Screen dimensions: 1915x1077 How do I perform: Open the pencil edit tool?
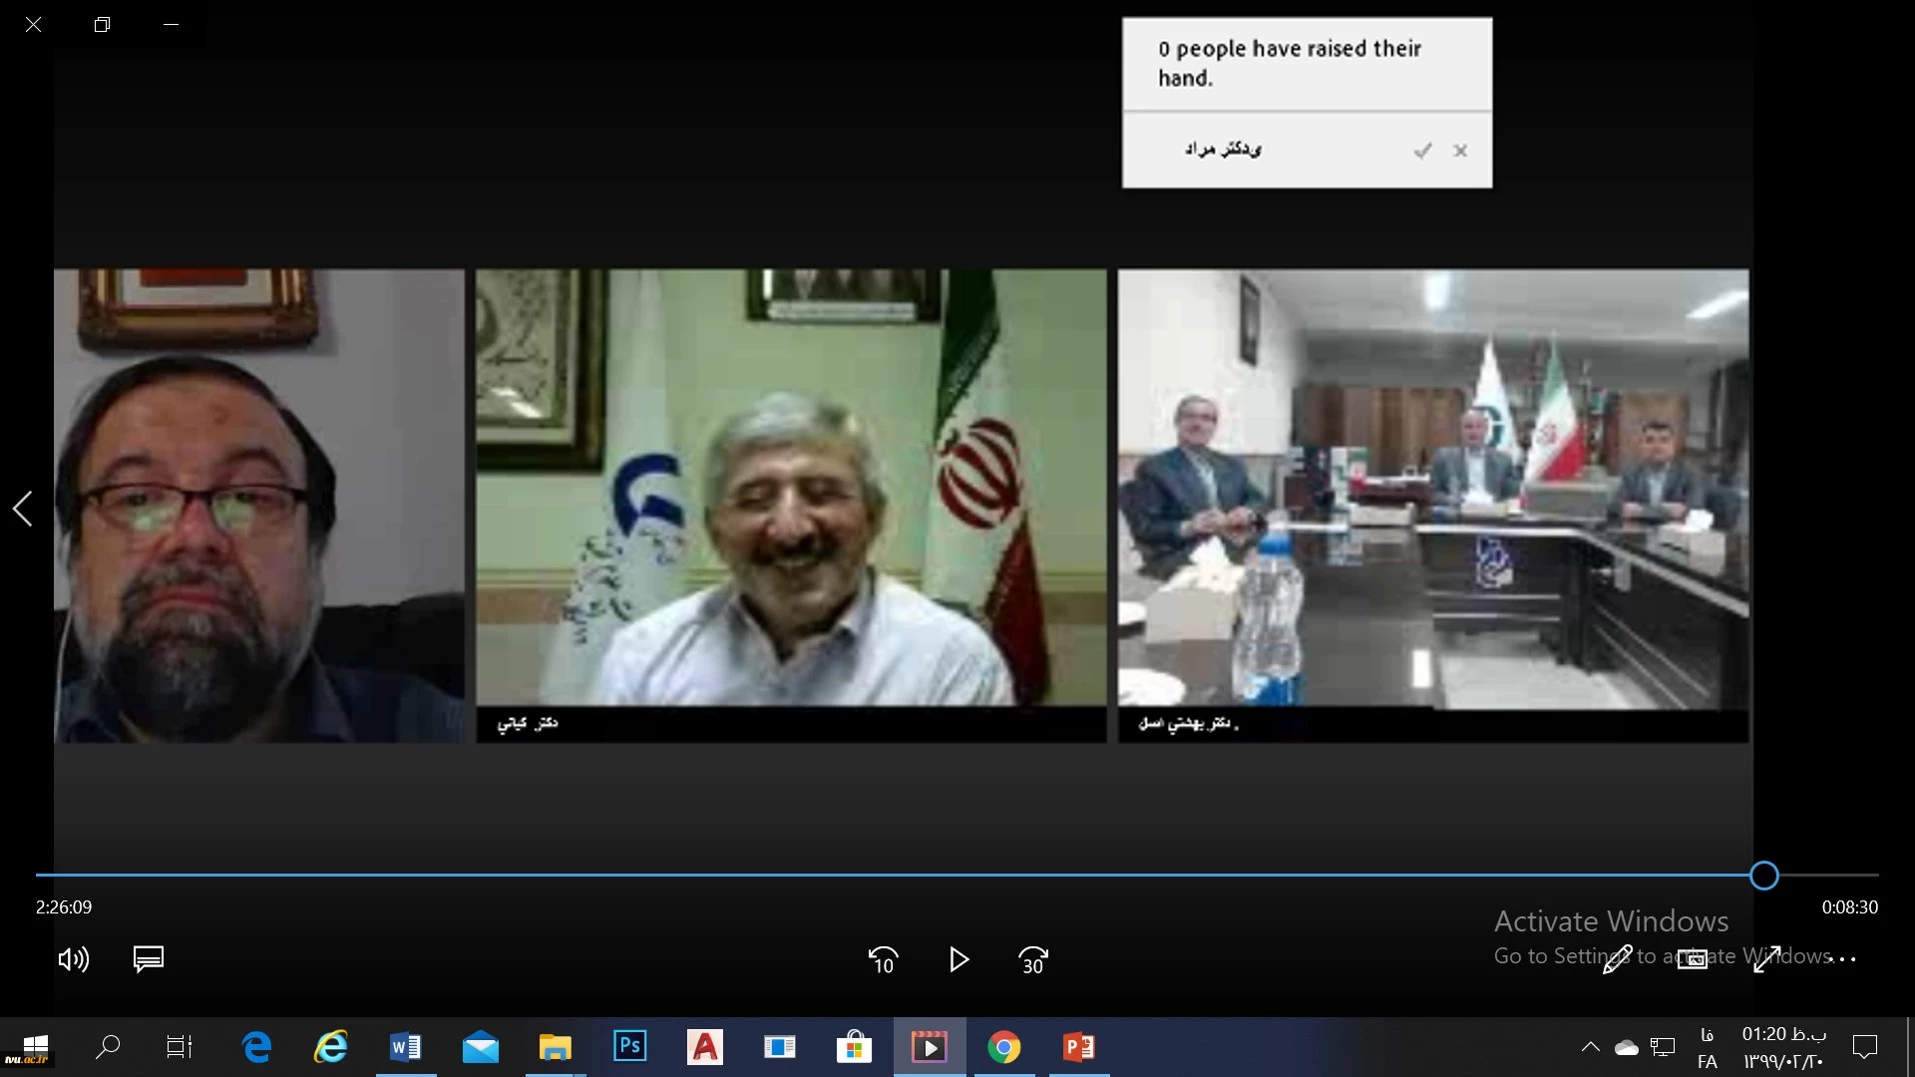pyautogui.click(x=1617, y=959)
